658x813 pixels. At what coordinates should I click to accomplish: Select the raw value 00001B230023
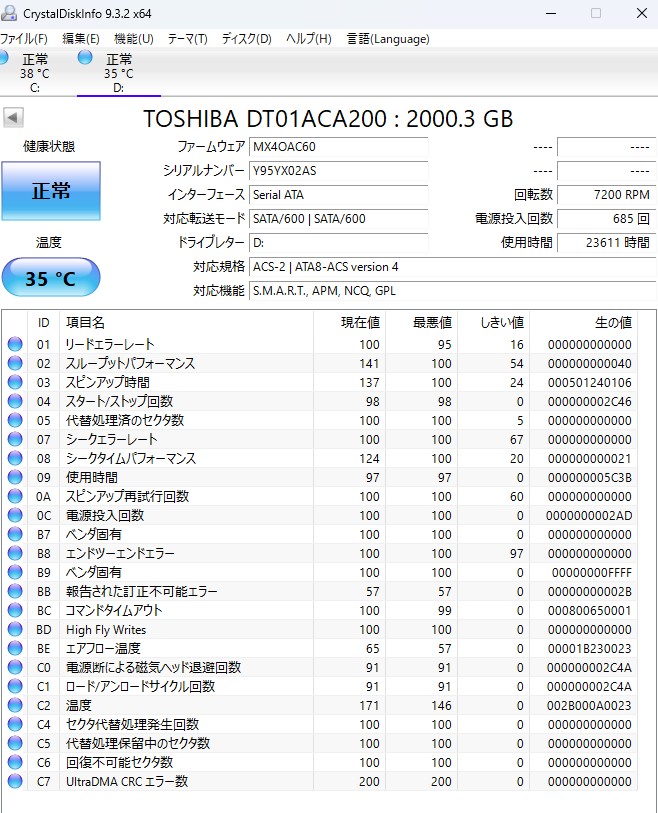[x=590, y=649]
